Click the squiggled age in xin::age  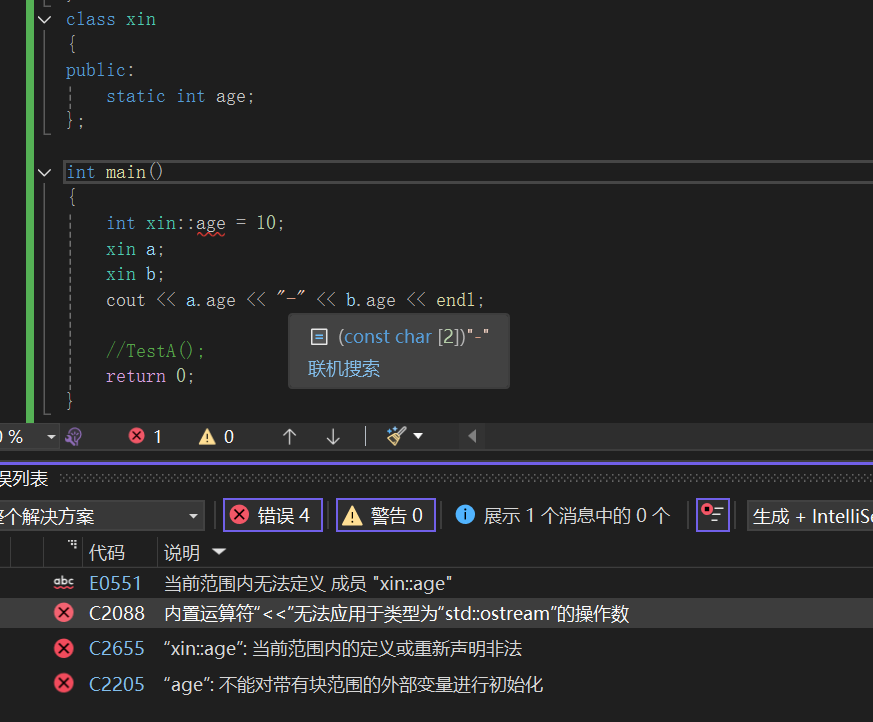pyautogui.click(x=210, y=224)
